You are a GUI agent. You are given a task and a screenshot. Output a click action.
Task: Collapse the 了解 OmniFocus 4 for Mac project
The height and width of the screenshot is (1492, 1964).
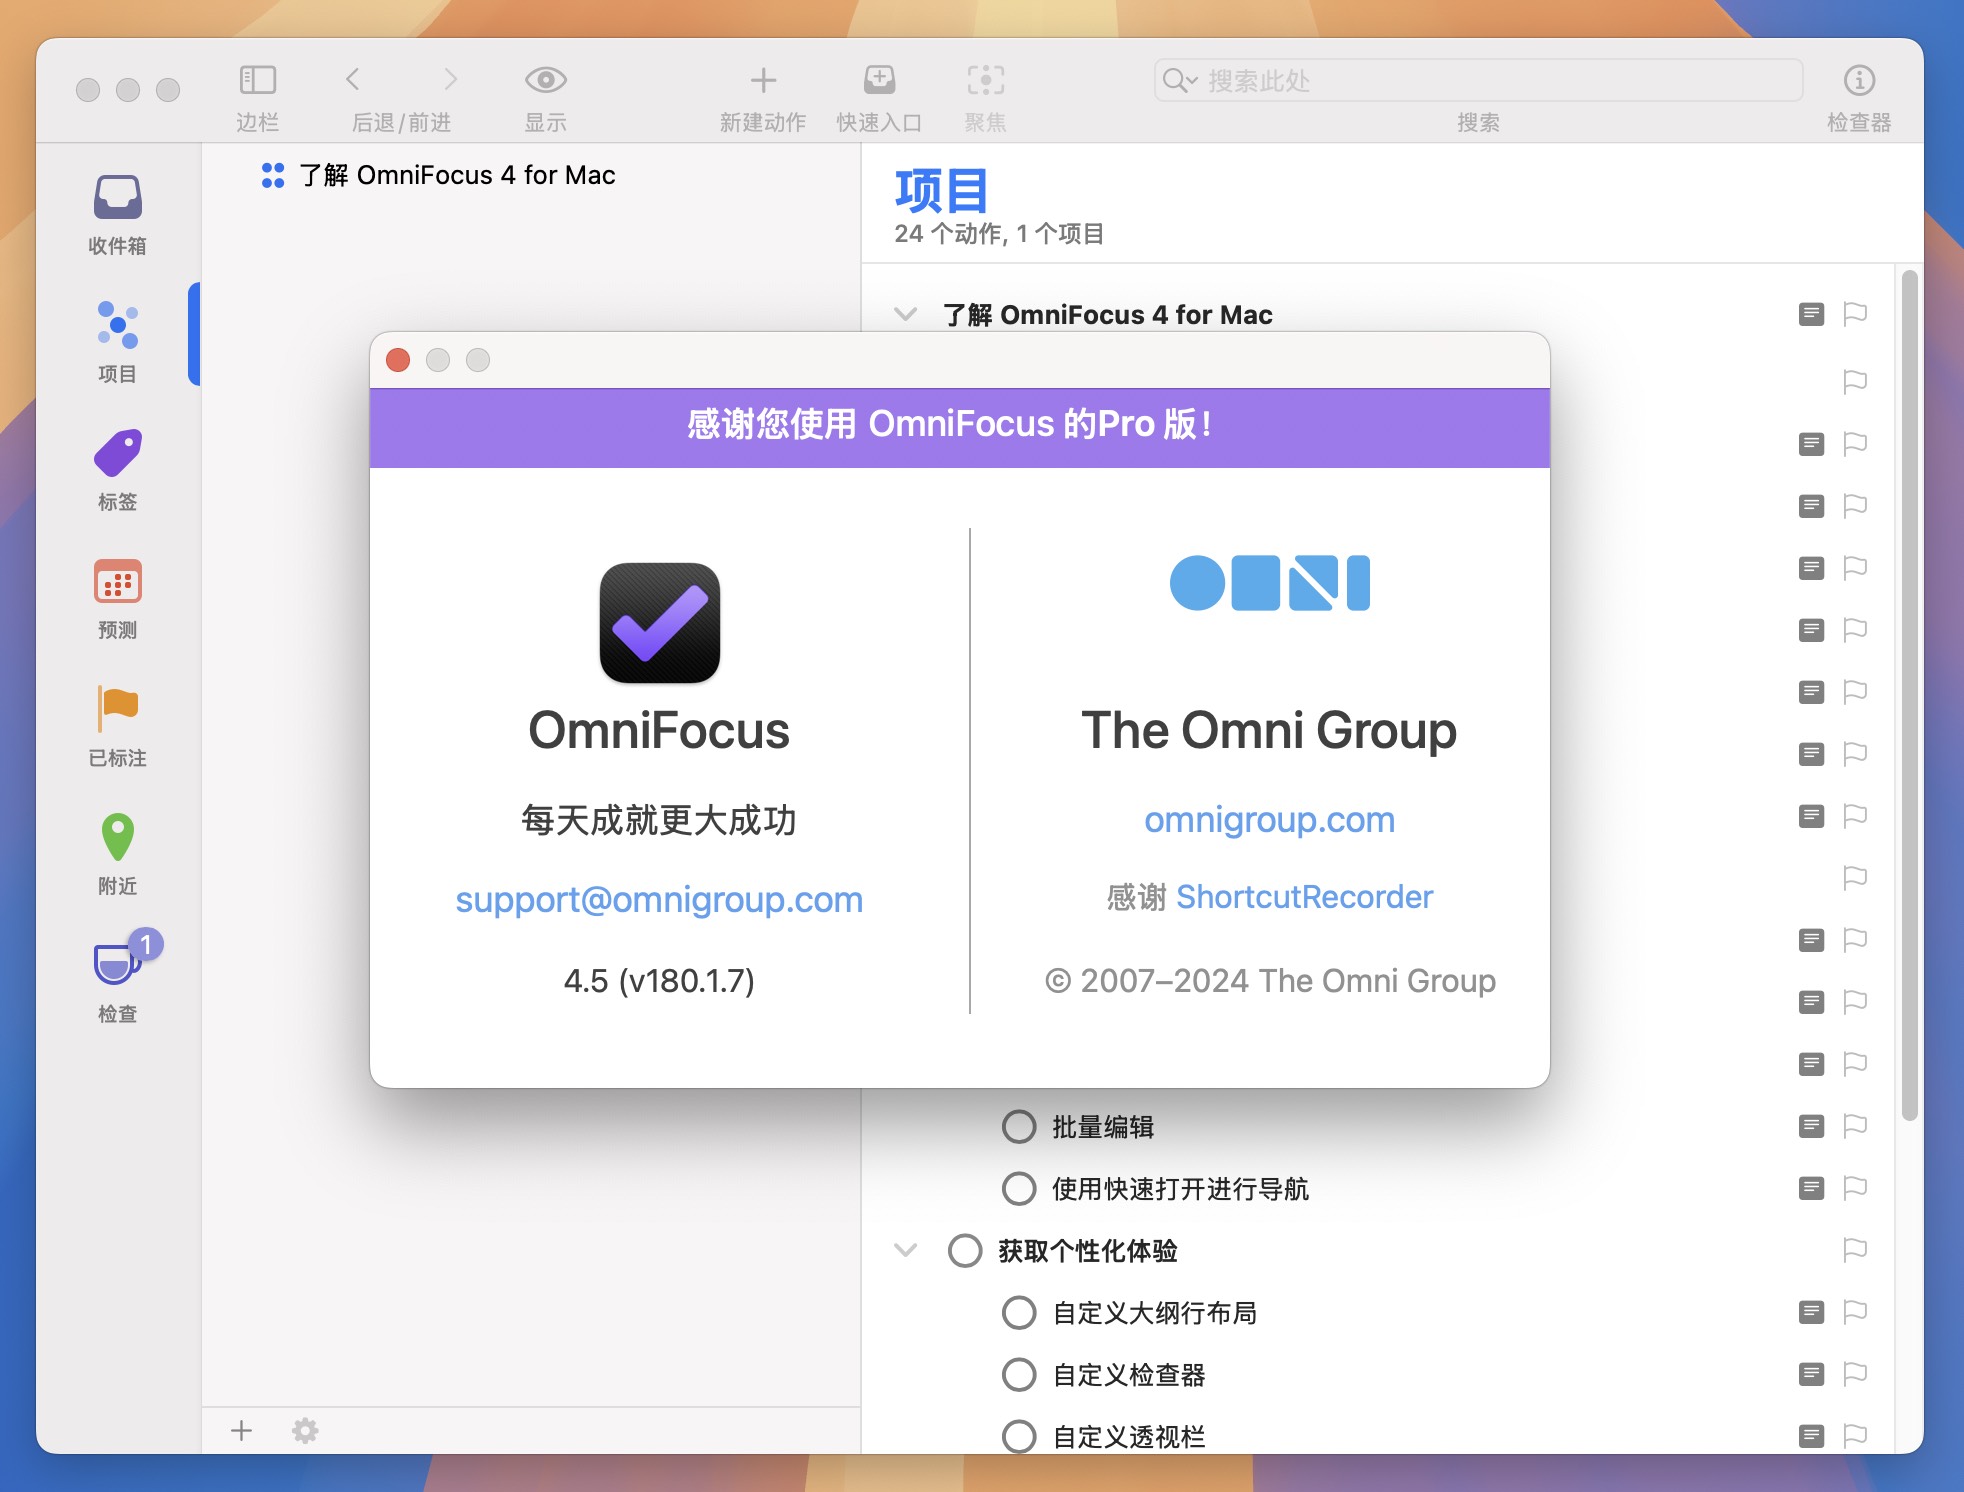(x=905, y=315)
